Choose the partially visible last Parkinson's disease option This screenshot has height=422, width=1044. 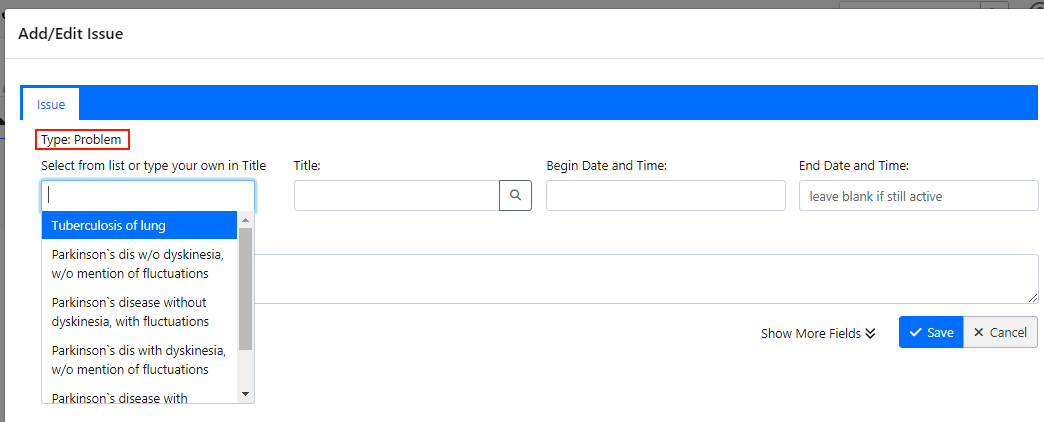(139, 397)
